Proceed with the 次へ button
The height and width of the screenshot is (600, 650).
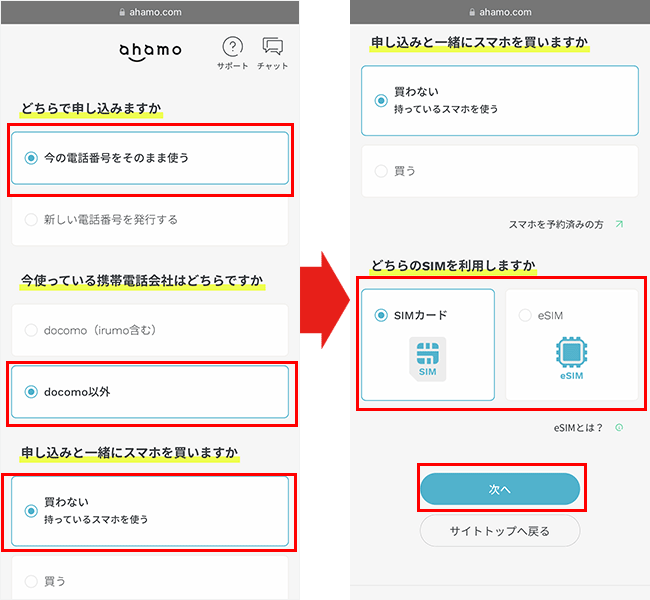pyautogui.click(x=500, y=489)
